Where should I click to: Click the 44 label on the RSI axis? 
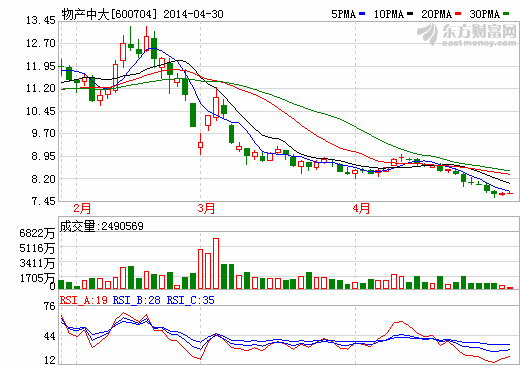(50, 336)
